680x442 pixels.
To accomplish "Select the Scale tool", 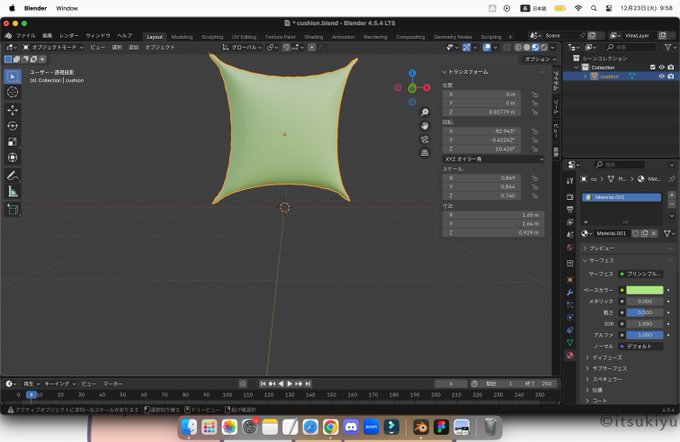I will pyautogui.click(x=13, y=142).
